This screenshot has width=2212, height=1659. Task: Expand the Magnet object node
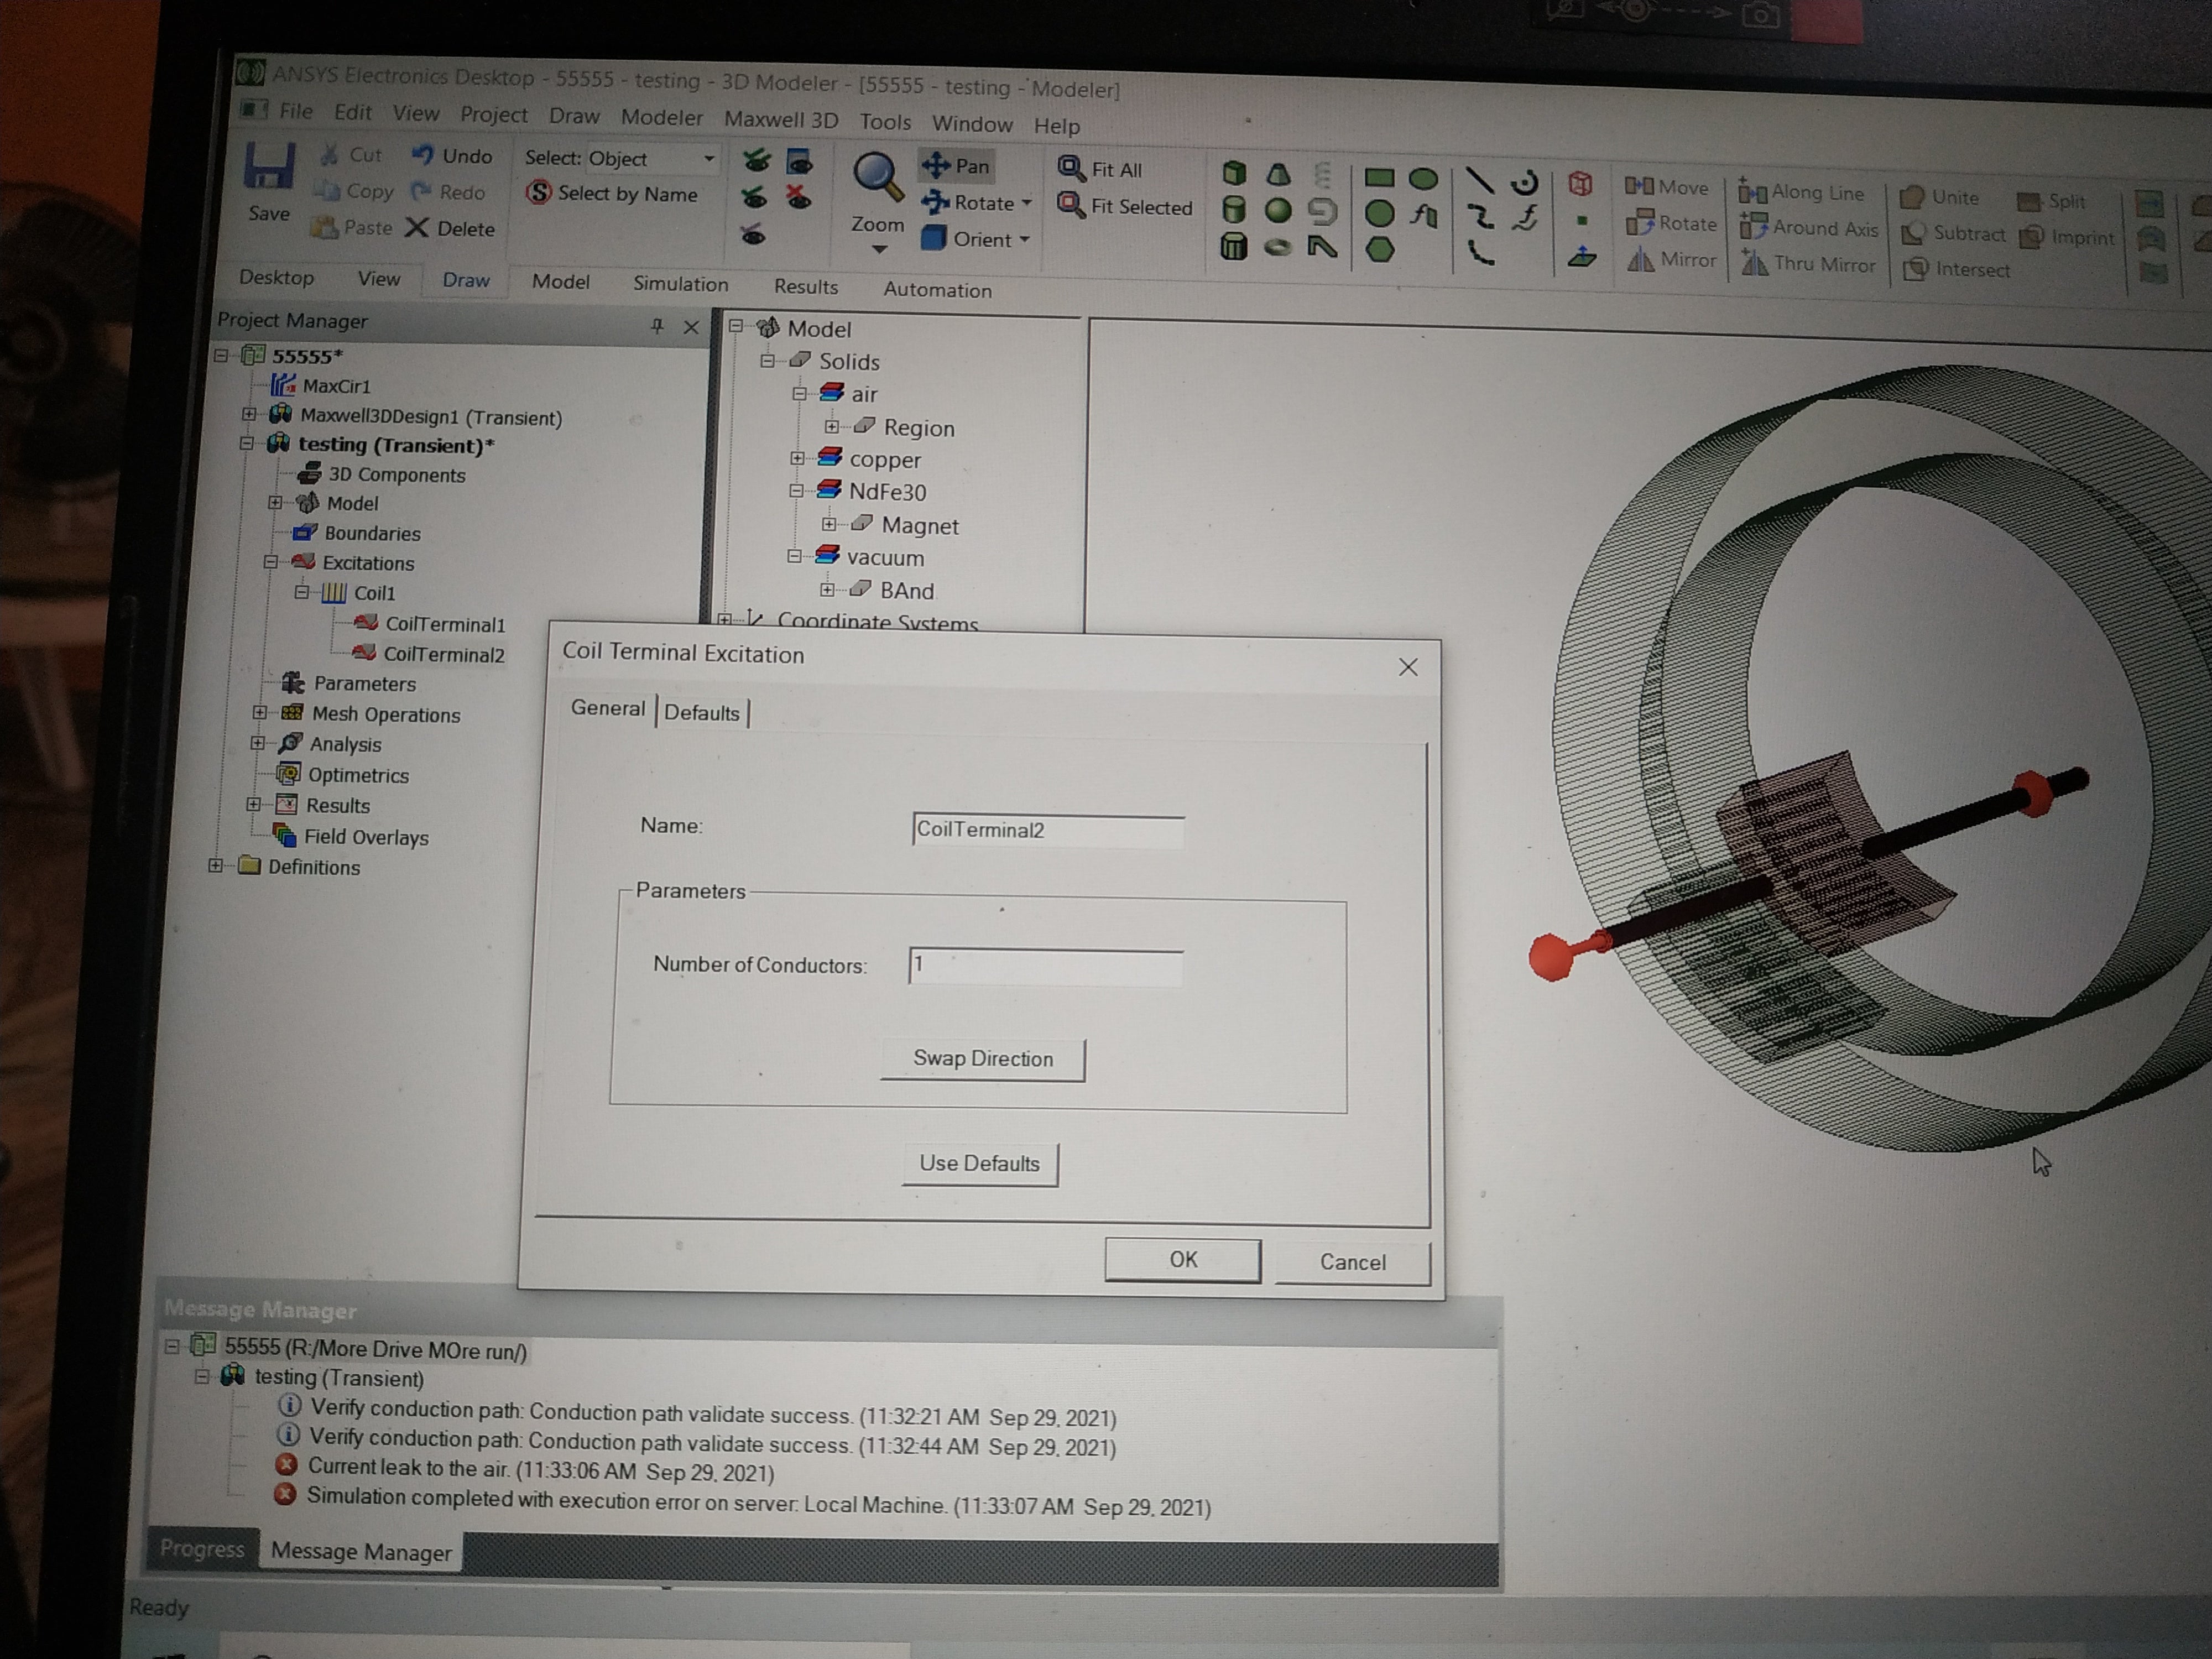pos(828,524)
